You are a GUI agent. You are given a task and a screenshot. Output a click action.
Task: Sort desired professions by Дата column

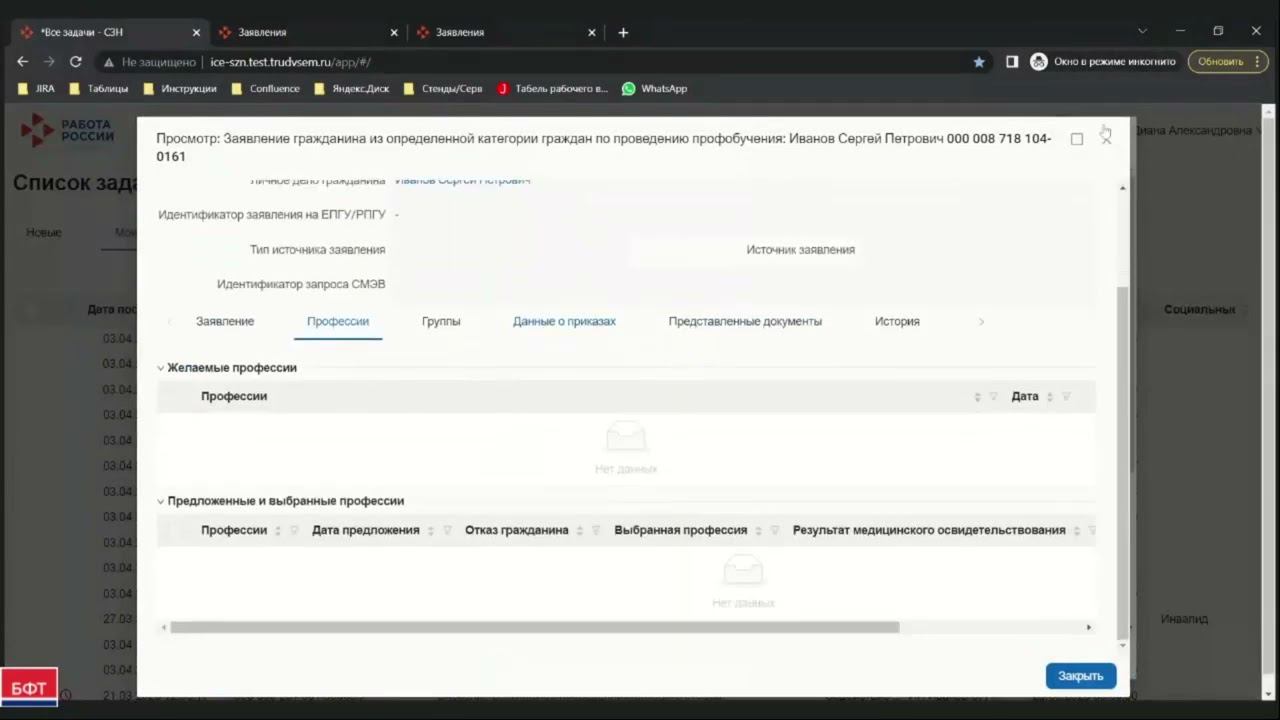[1050, 397]
